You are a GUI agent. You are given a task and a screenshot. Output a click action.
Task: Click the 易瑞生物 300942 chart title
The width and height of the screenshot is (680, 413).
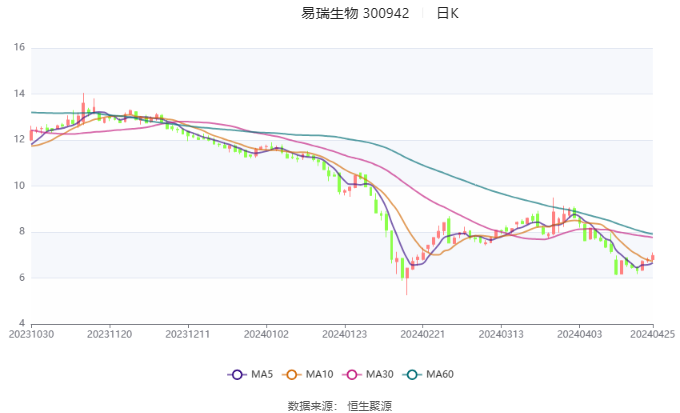coord(355,13)
